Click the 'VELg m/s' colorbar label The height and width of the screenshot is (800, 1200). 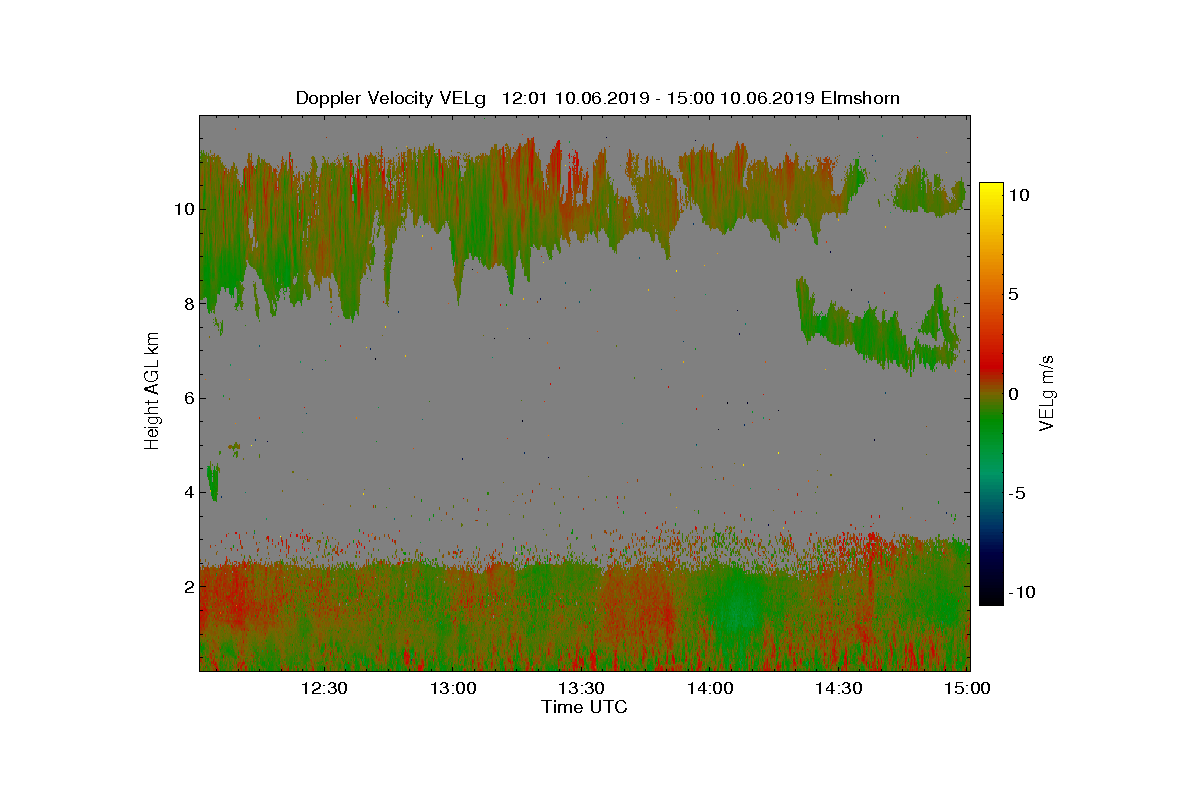coord(1047,392)
